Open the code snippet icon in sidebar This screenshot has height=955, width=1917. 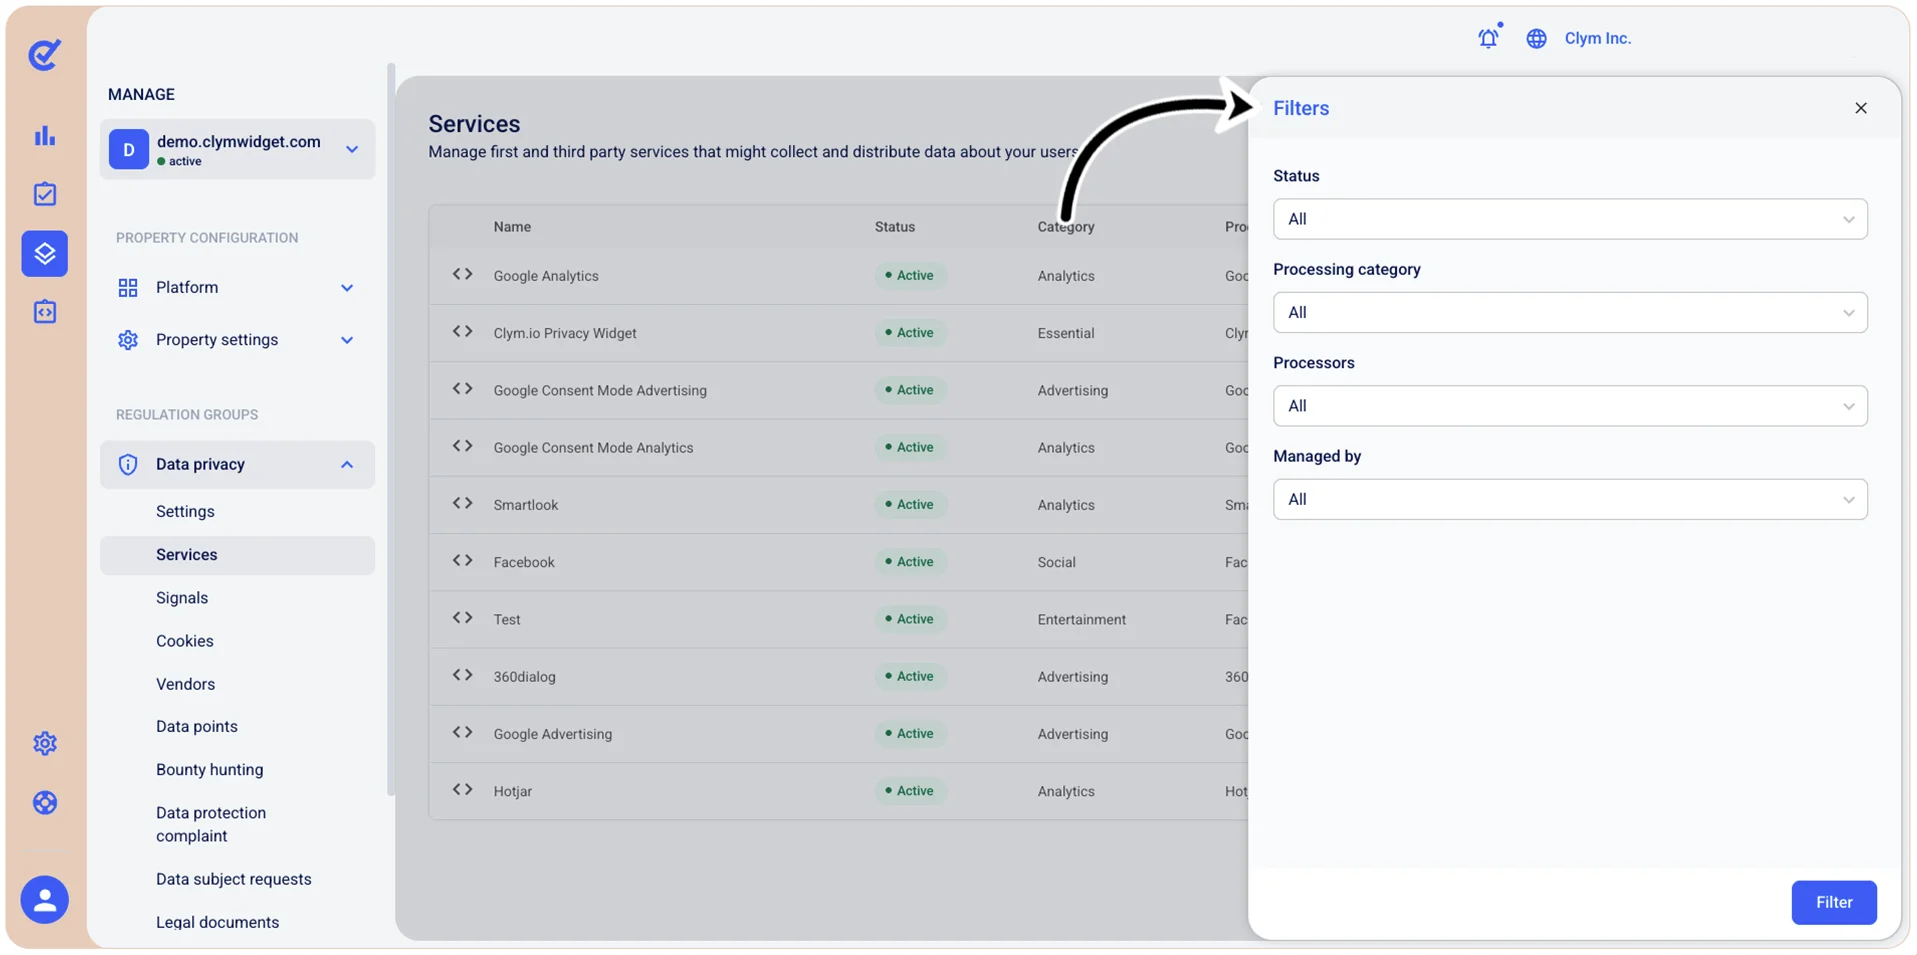45,312
